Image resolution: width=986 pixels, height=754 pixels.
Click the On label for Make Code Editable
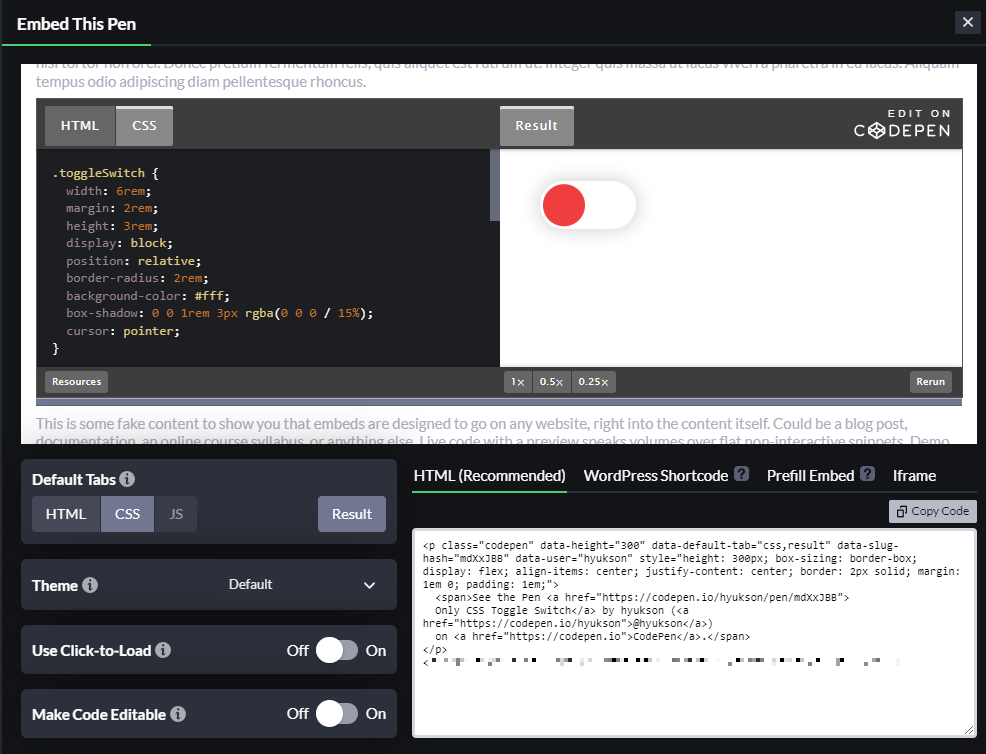point(376,714)
